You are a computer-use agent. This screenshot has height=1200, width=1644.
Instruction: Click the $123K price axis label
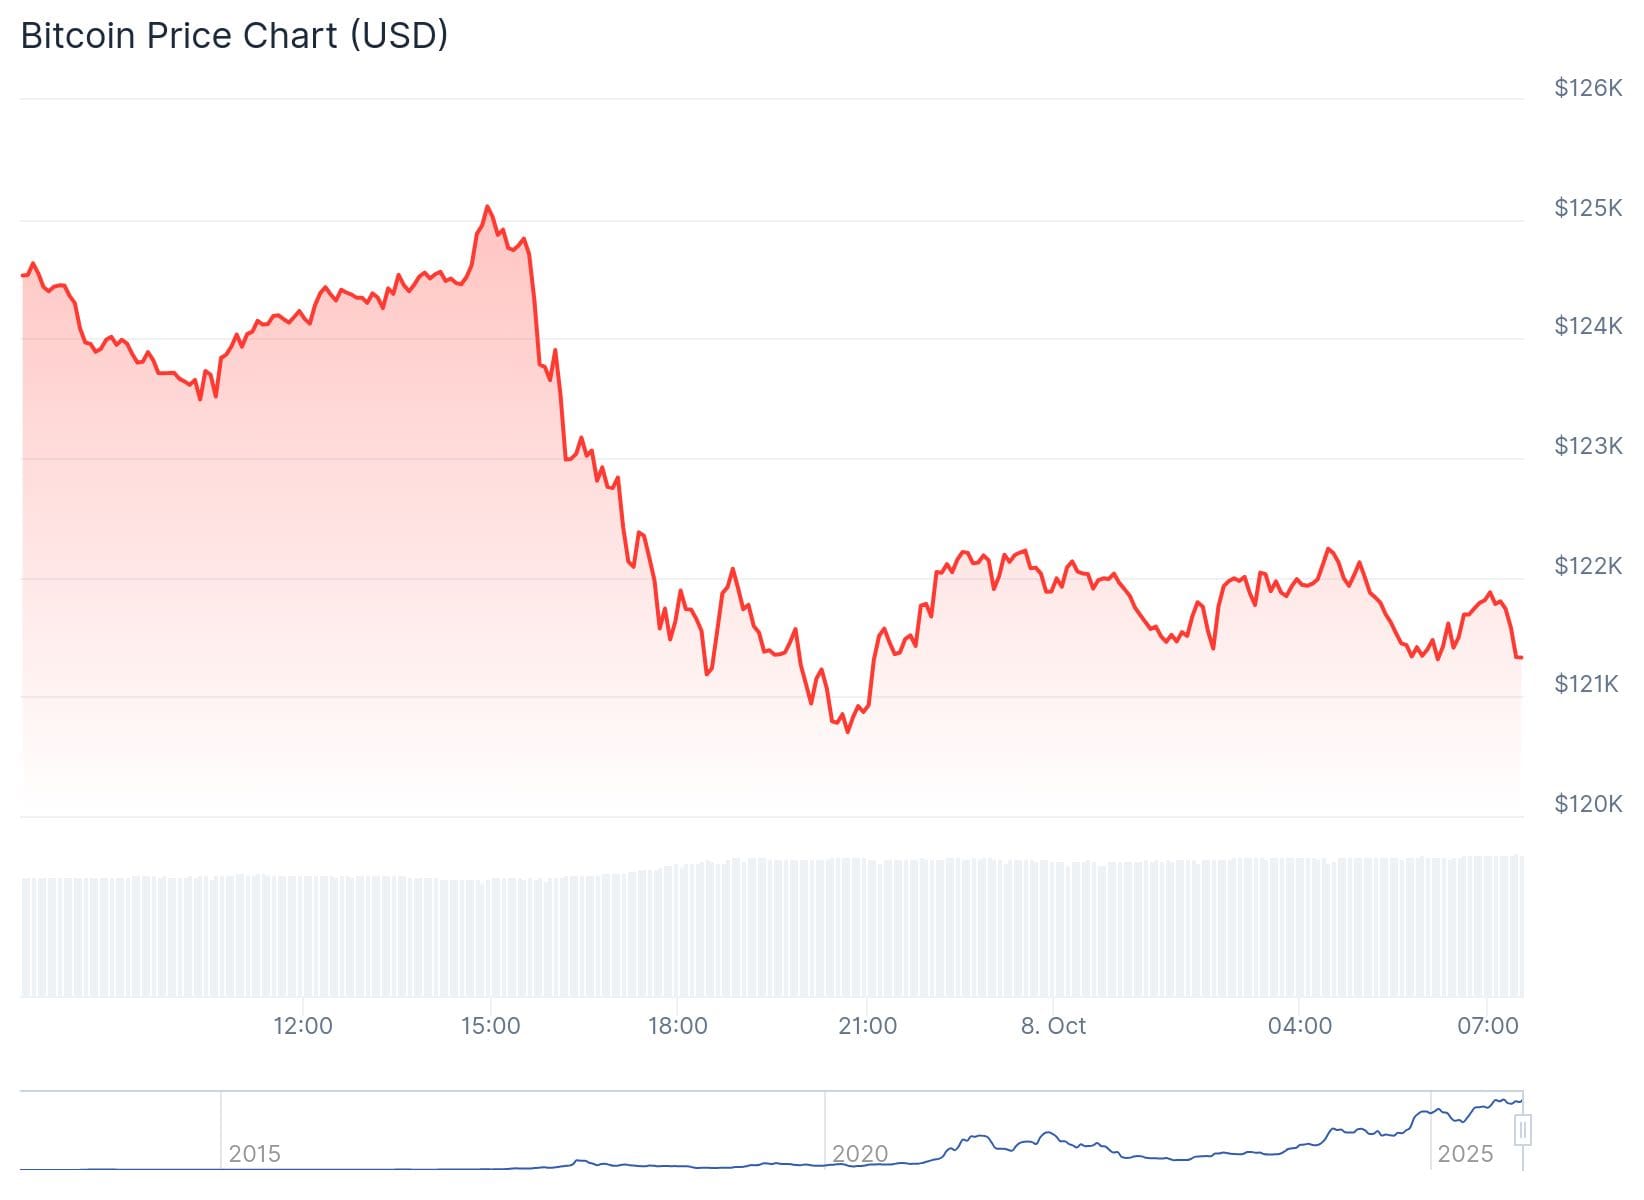[x=1587, y=446]
